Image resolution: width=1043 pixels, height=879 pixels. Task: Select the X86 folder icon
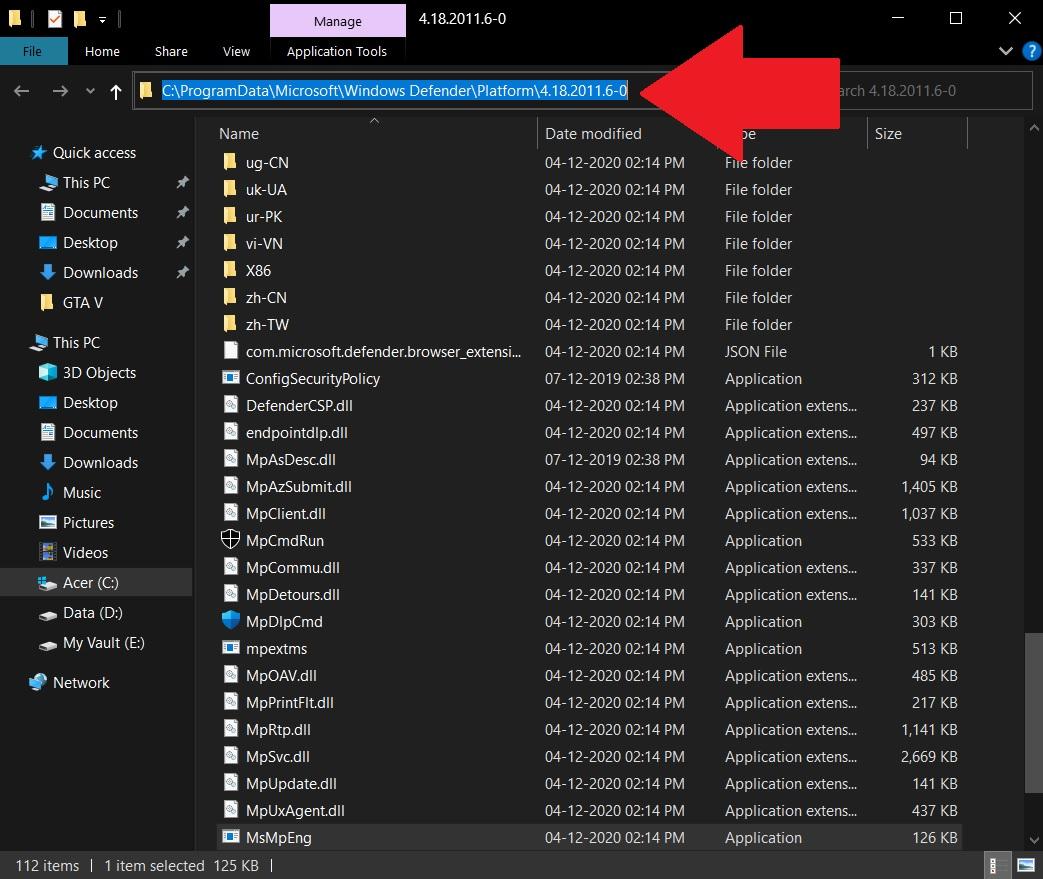click(230, 269)
